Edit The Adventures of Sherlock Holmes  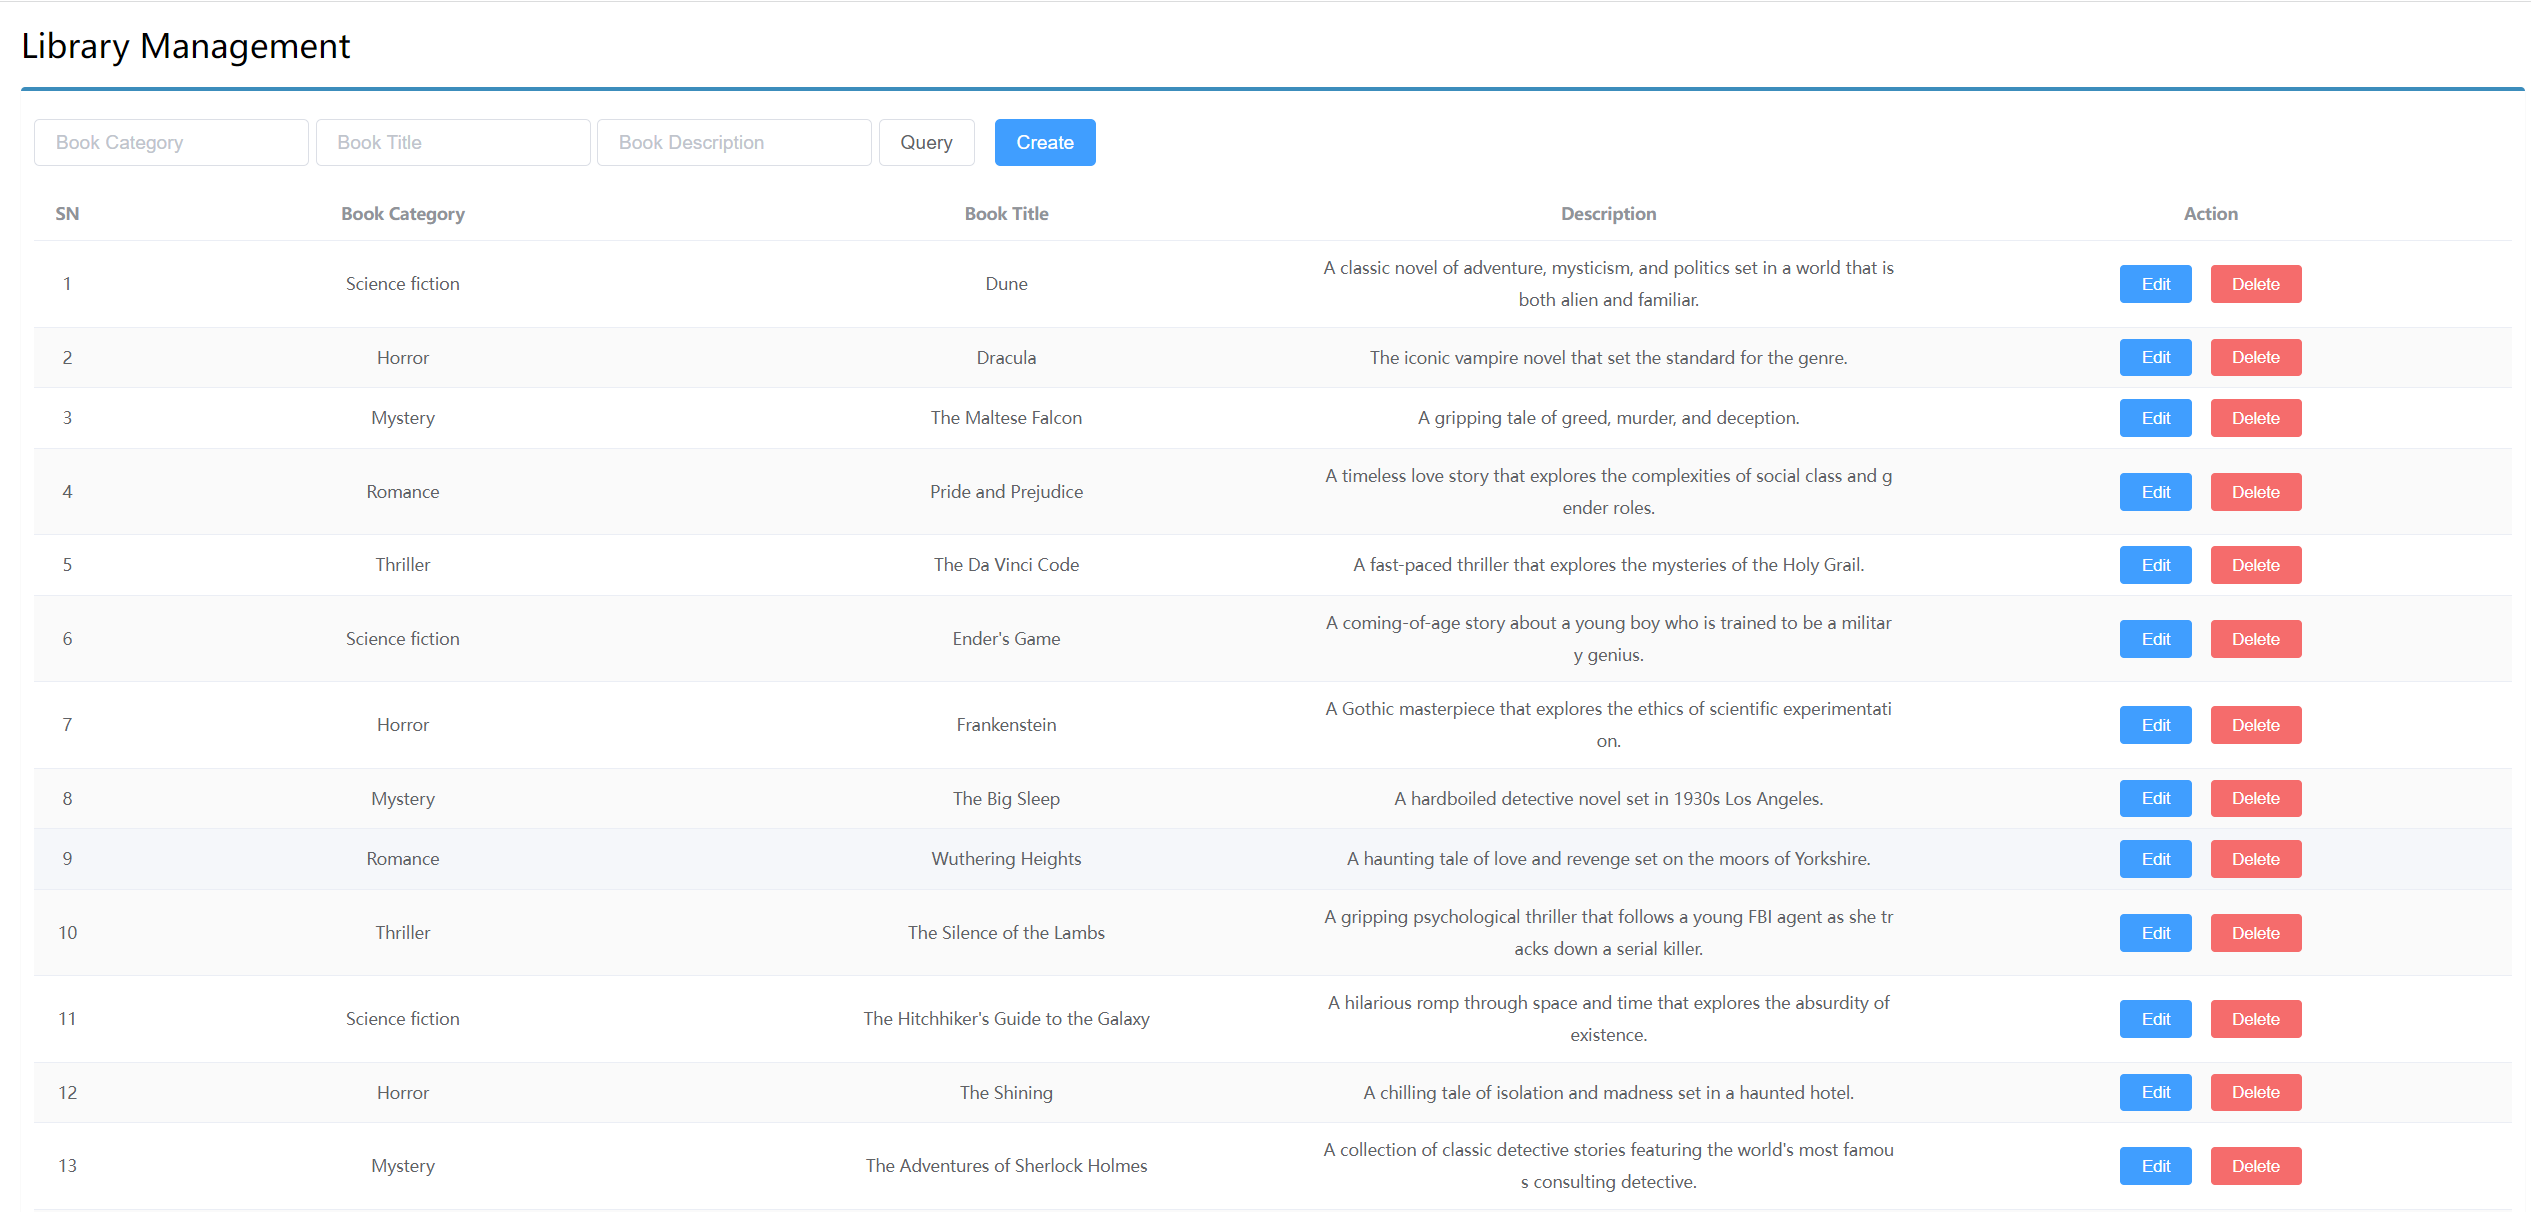(x=2155, y=1166)
